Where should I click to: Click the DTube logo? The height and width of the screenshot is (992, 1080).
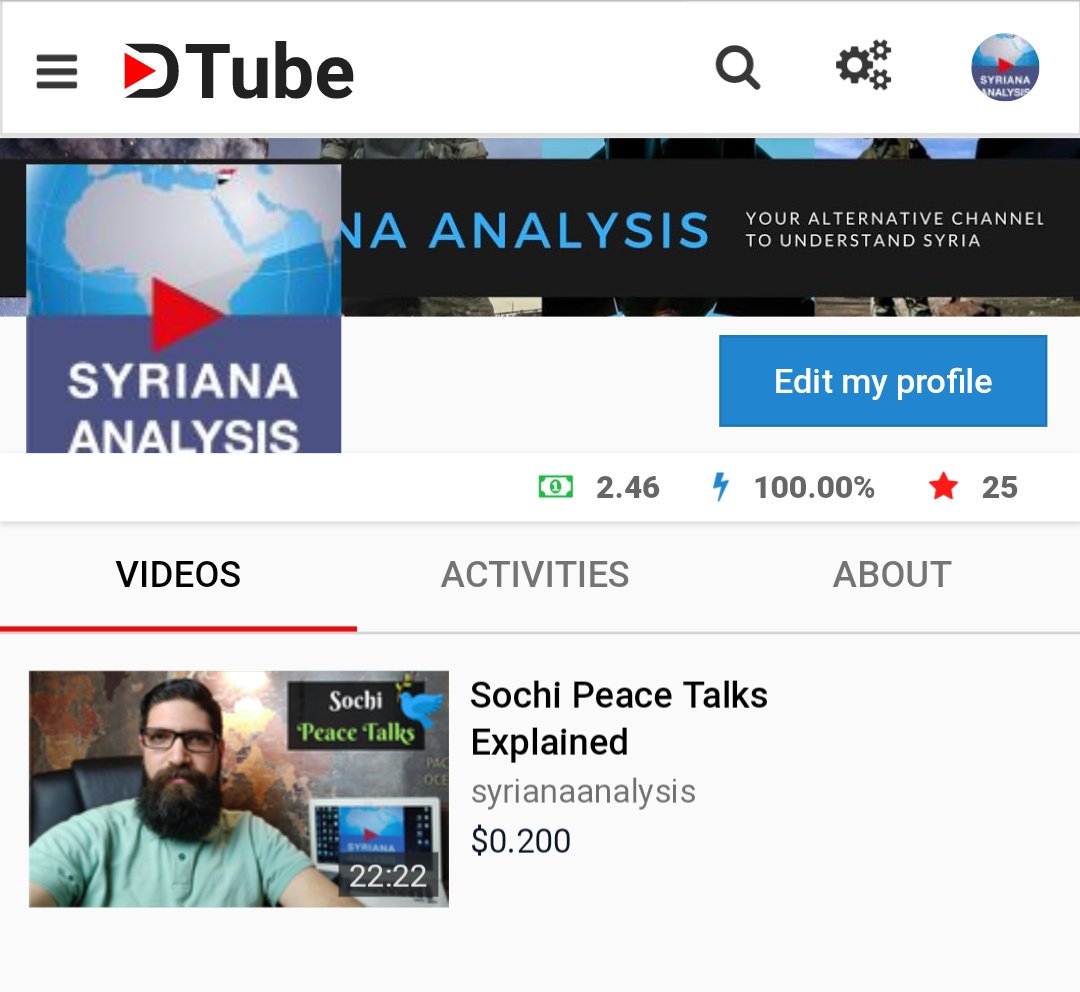(238, 71)
